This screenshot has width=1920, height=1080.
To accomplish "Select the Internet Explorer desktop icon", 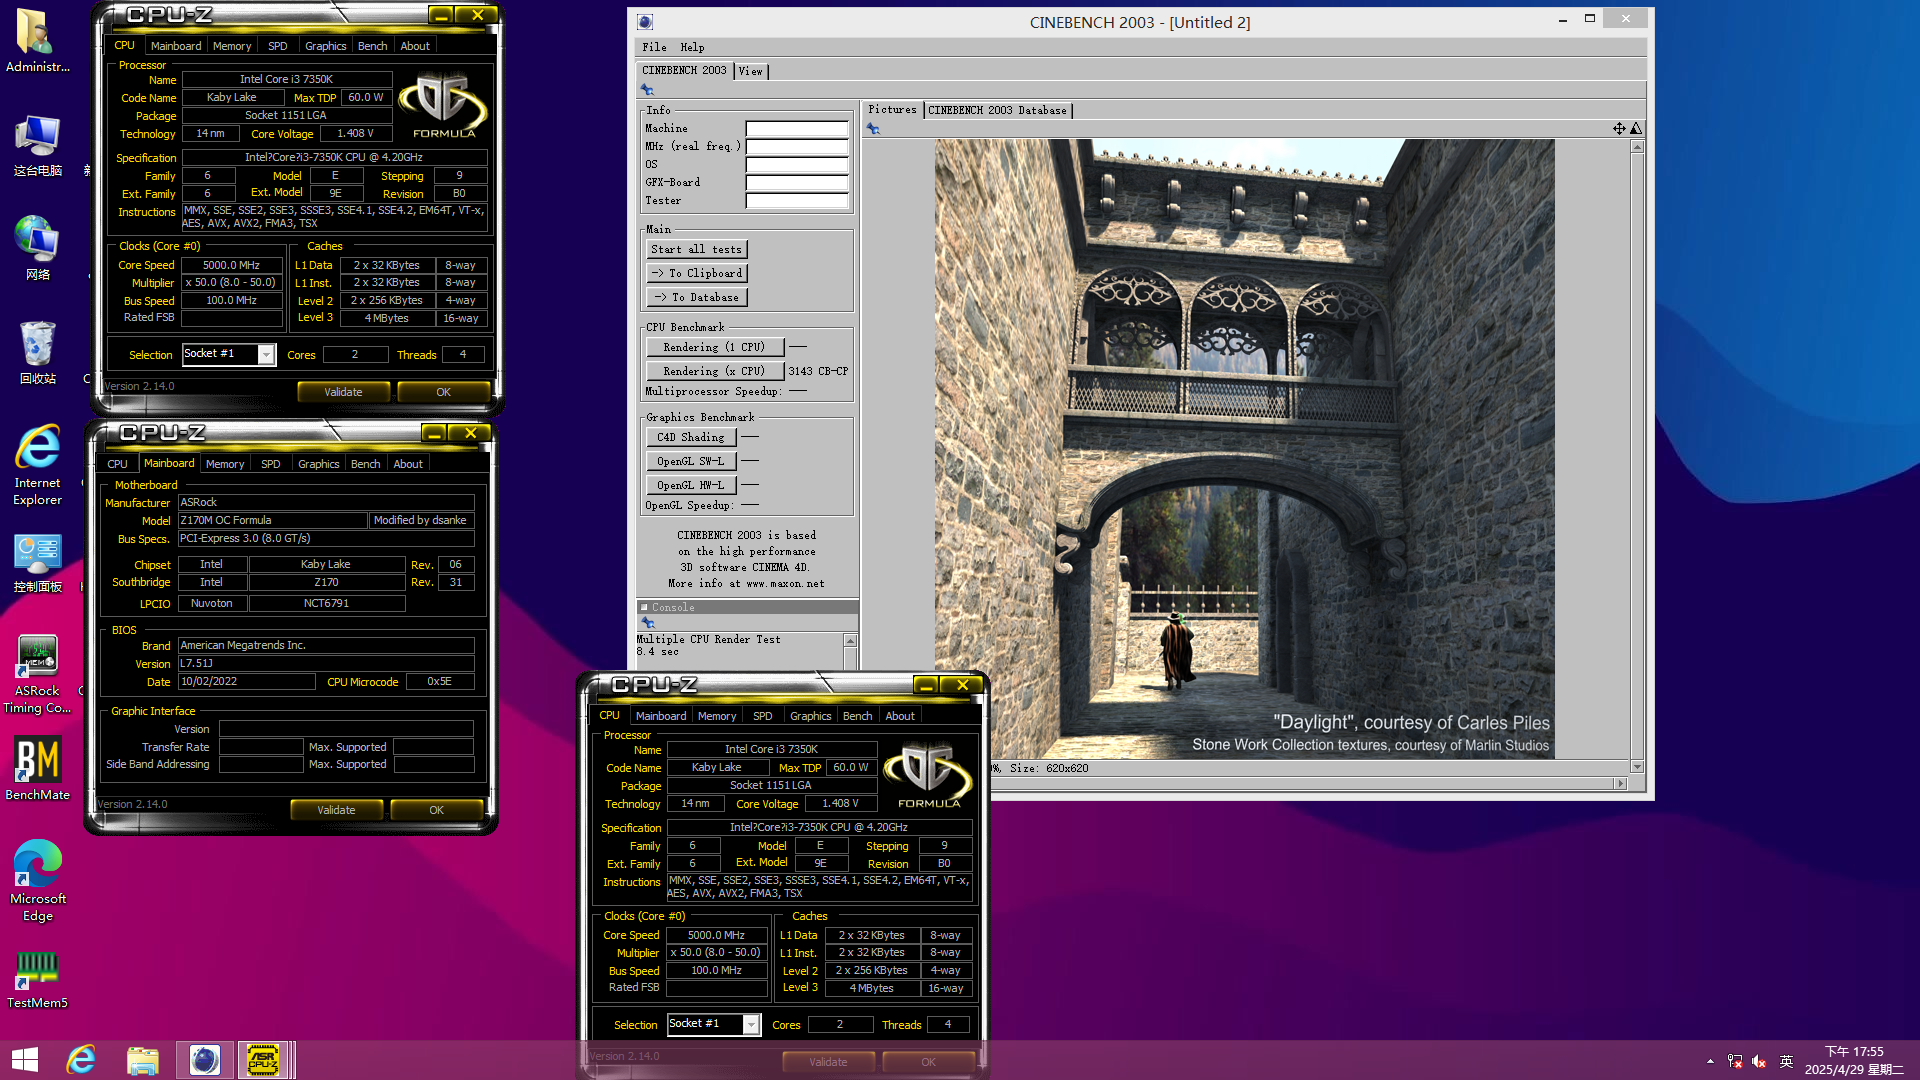I will (x=37, y=465).
